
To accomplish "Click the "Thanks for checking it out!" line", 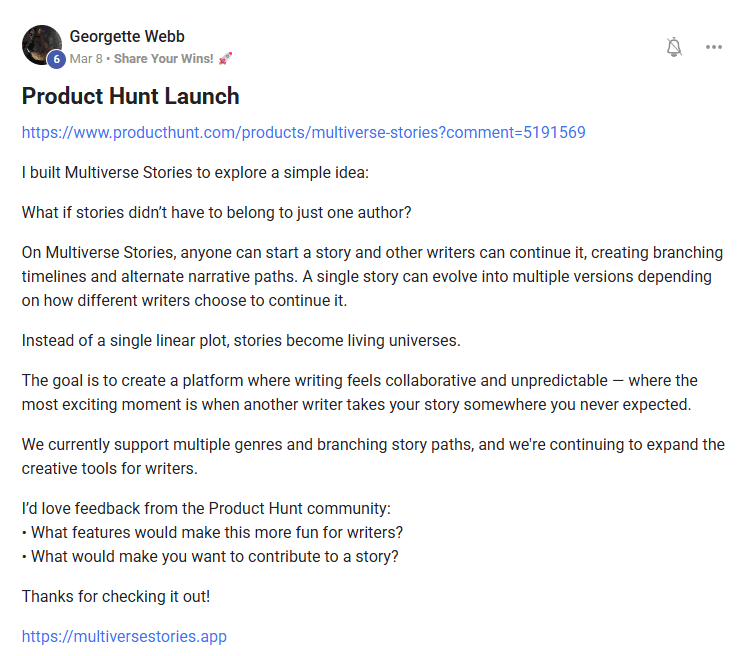I will click(116, 596).
